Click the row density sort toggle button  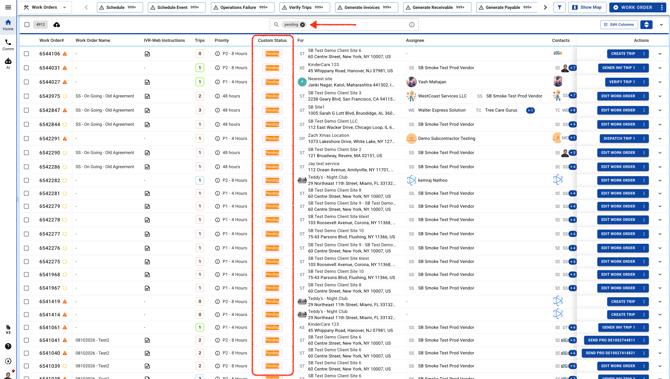pos(646,25)
